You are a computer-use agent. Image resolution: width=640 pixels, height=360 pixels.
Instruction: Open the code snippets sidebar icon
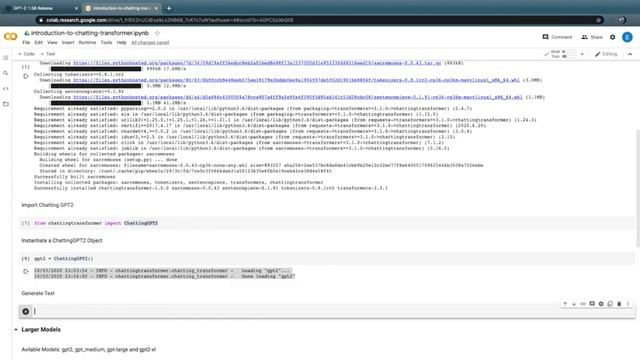(6, 89)
